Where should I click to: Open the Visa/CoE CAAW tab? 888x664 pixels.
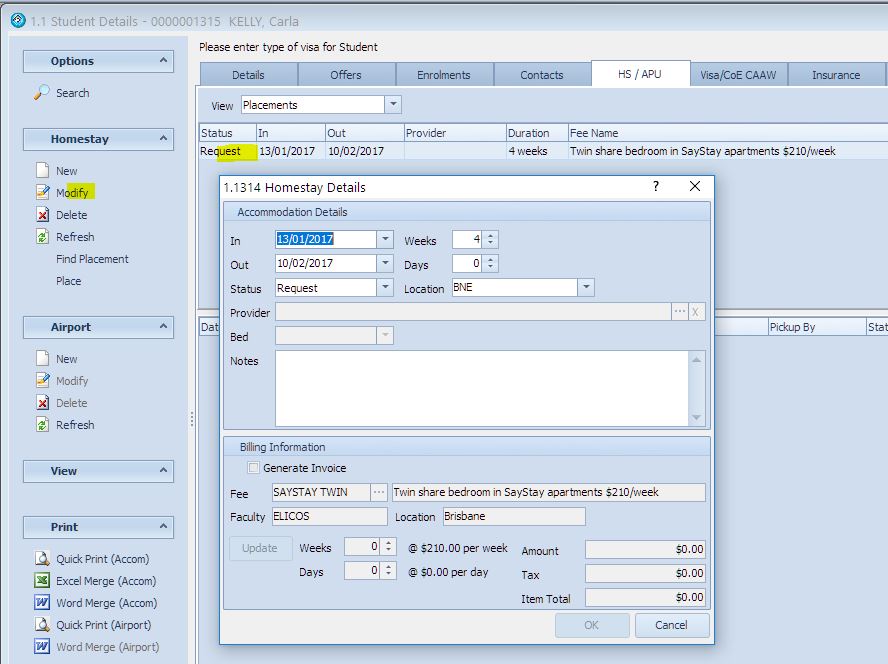click(739, 75)
